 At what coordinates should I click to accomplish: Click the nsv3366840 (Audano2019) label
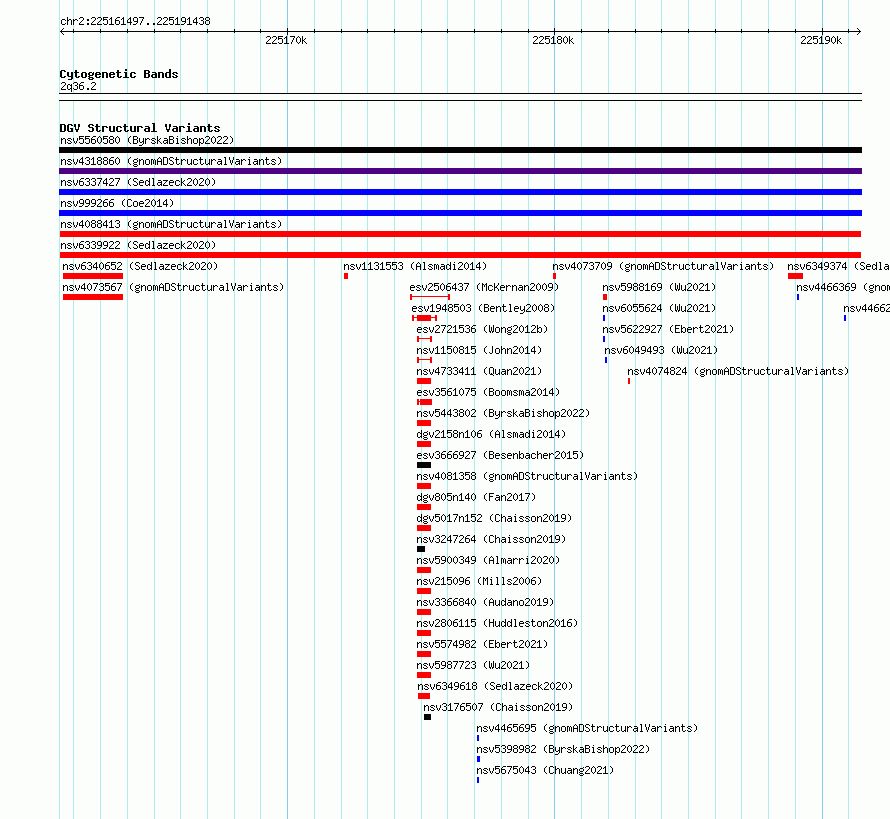(485, 602)
